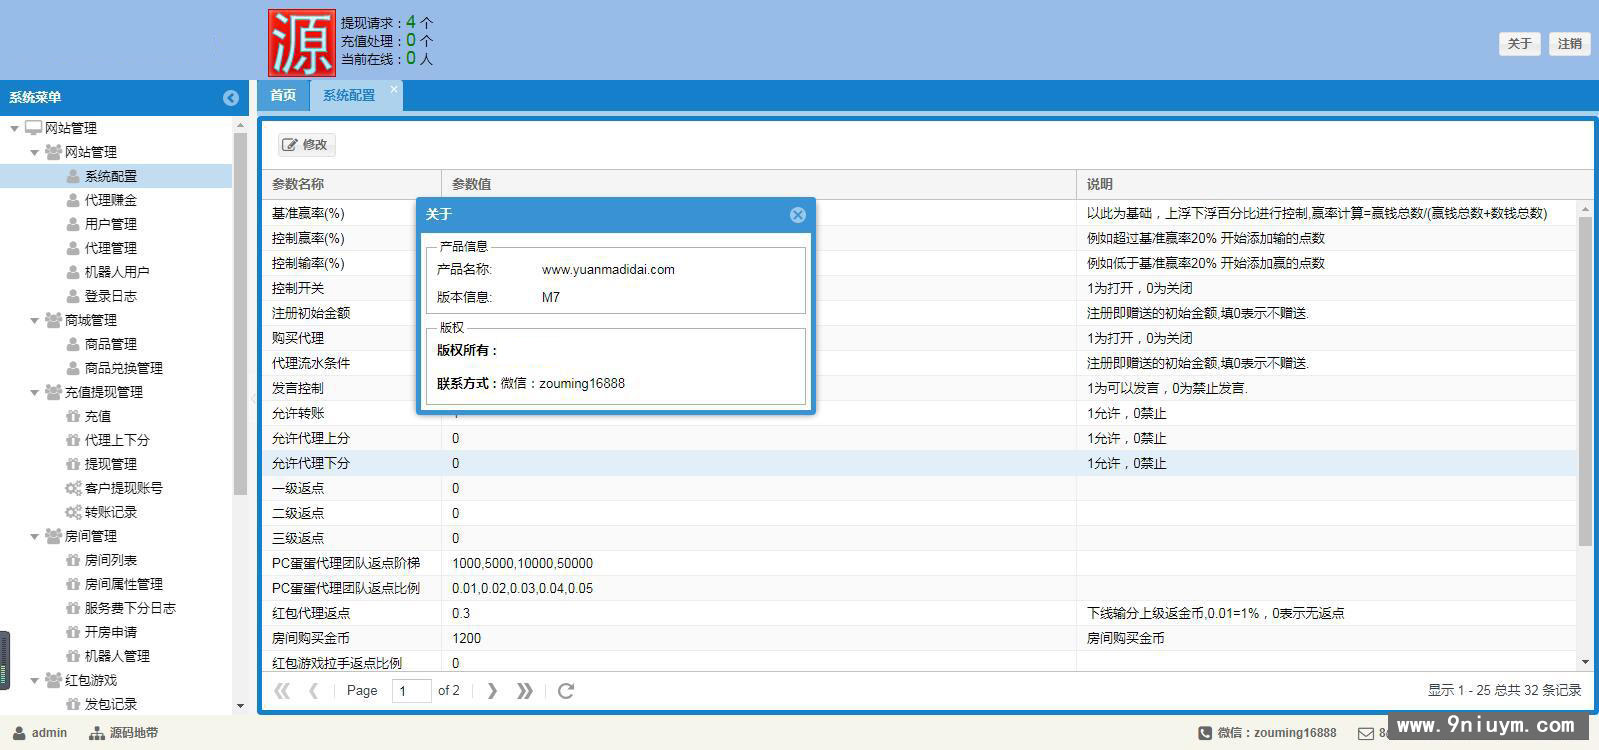Click the 说明 column header
Viewport: 1599px width, 750px height.
pyautogui.click(x=1335, y=184)
